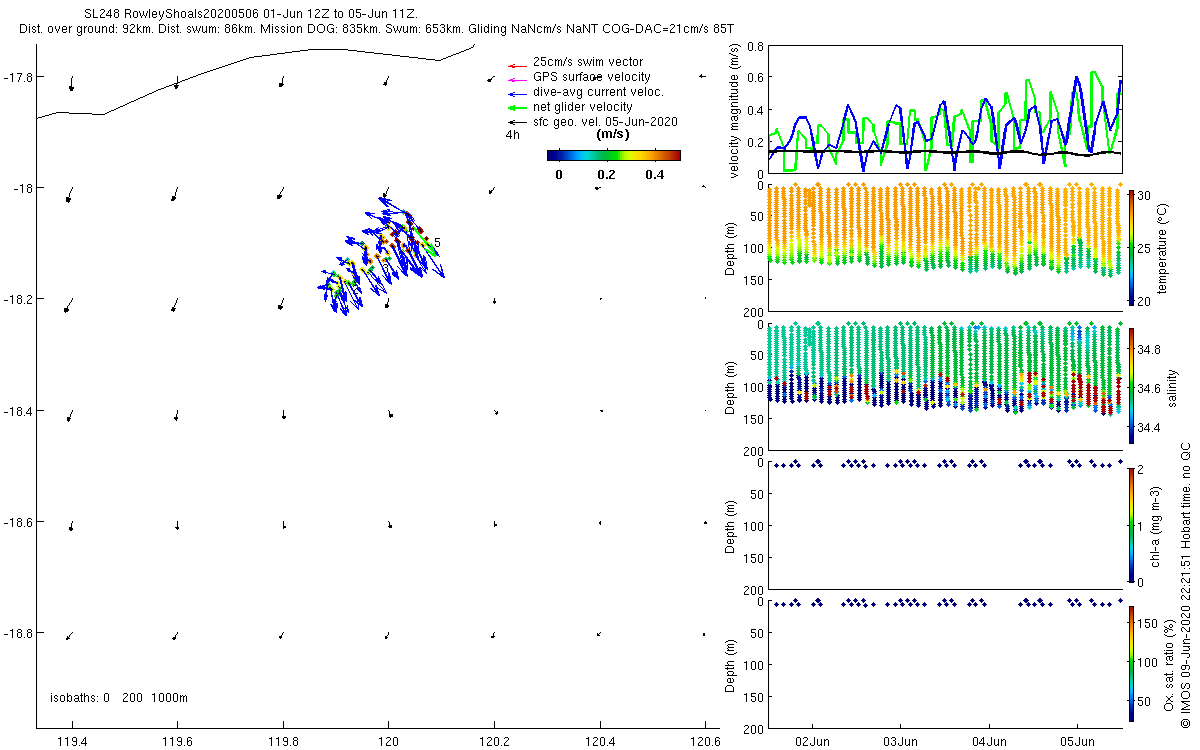Click the '0.4' tick under velocity color bar
The width and height of the screenshot is (1200, 750).
tap(654, 175)
